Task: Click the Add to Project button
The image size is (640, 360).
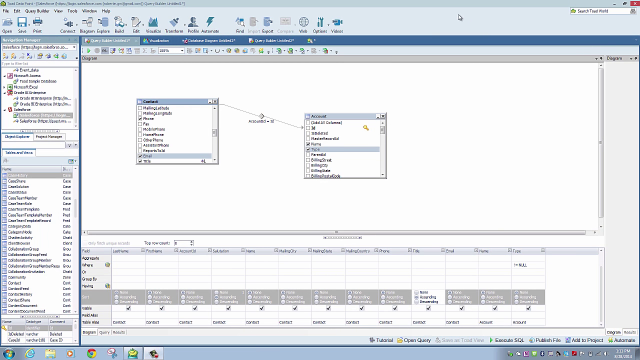Action: tap(584, 340)
